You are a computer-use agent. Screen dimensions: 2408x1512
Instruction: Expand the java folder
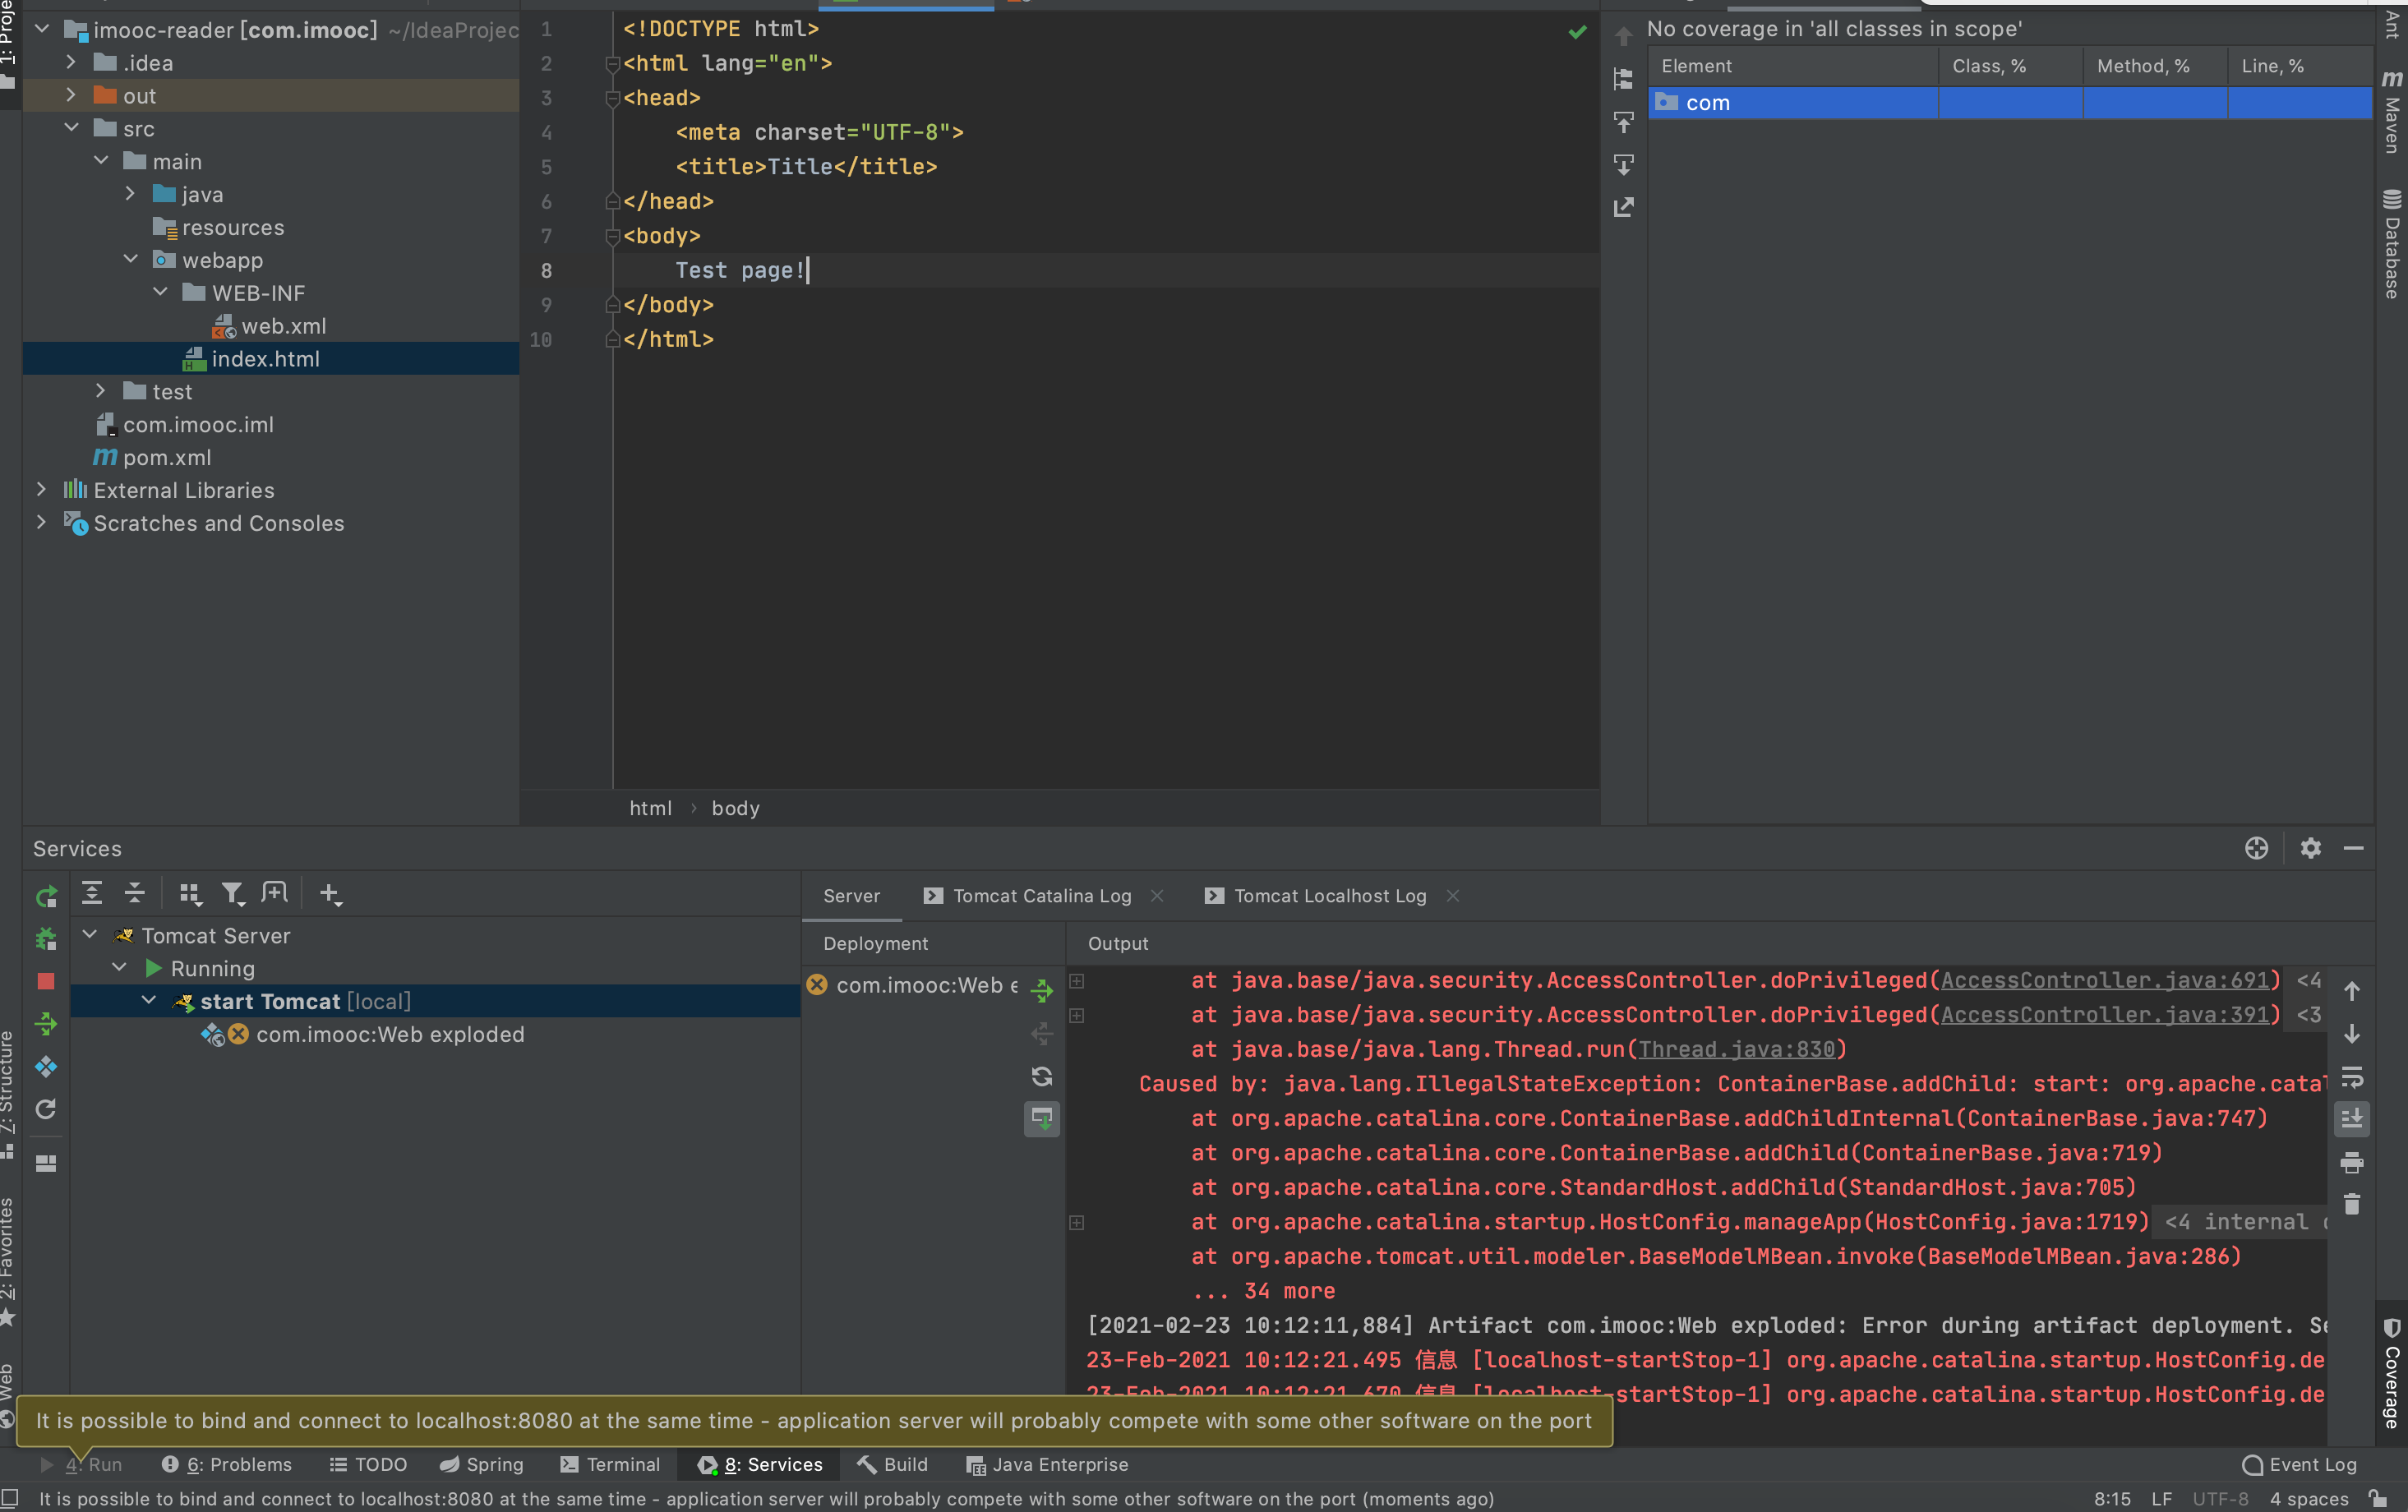[x=130, y=193]
